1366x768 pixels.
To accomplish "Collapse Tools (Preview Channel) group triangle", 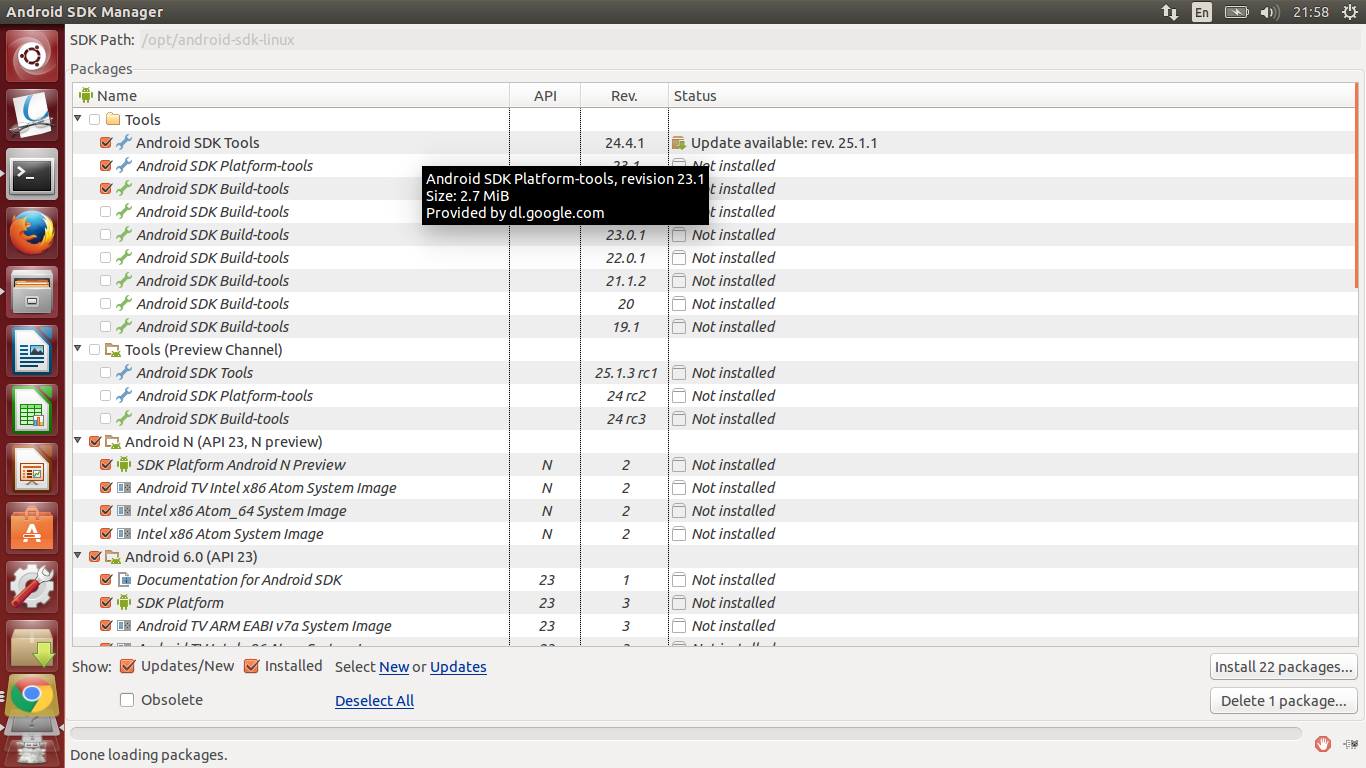I will [x=79, y=349].
